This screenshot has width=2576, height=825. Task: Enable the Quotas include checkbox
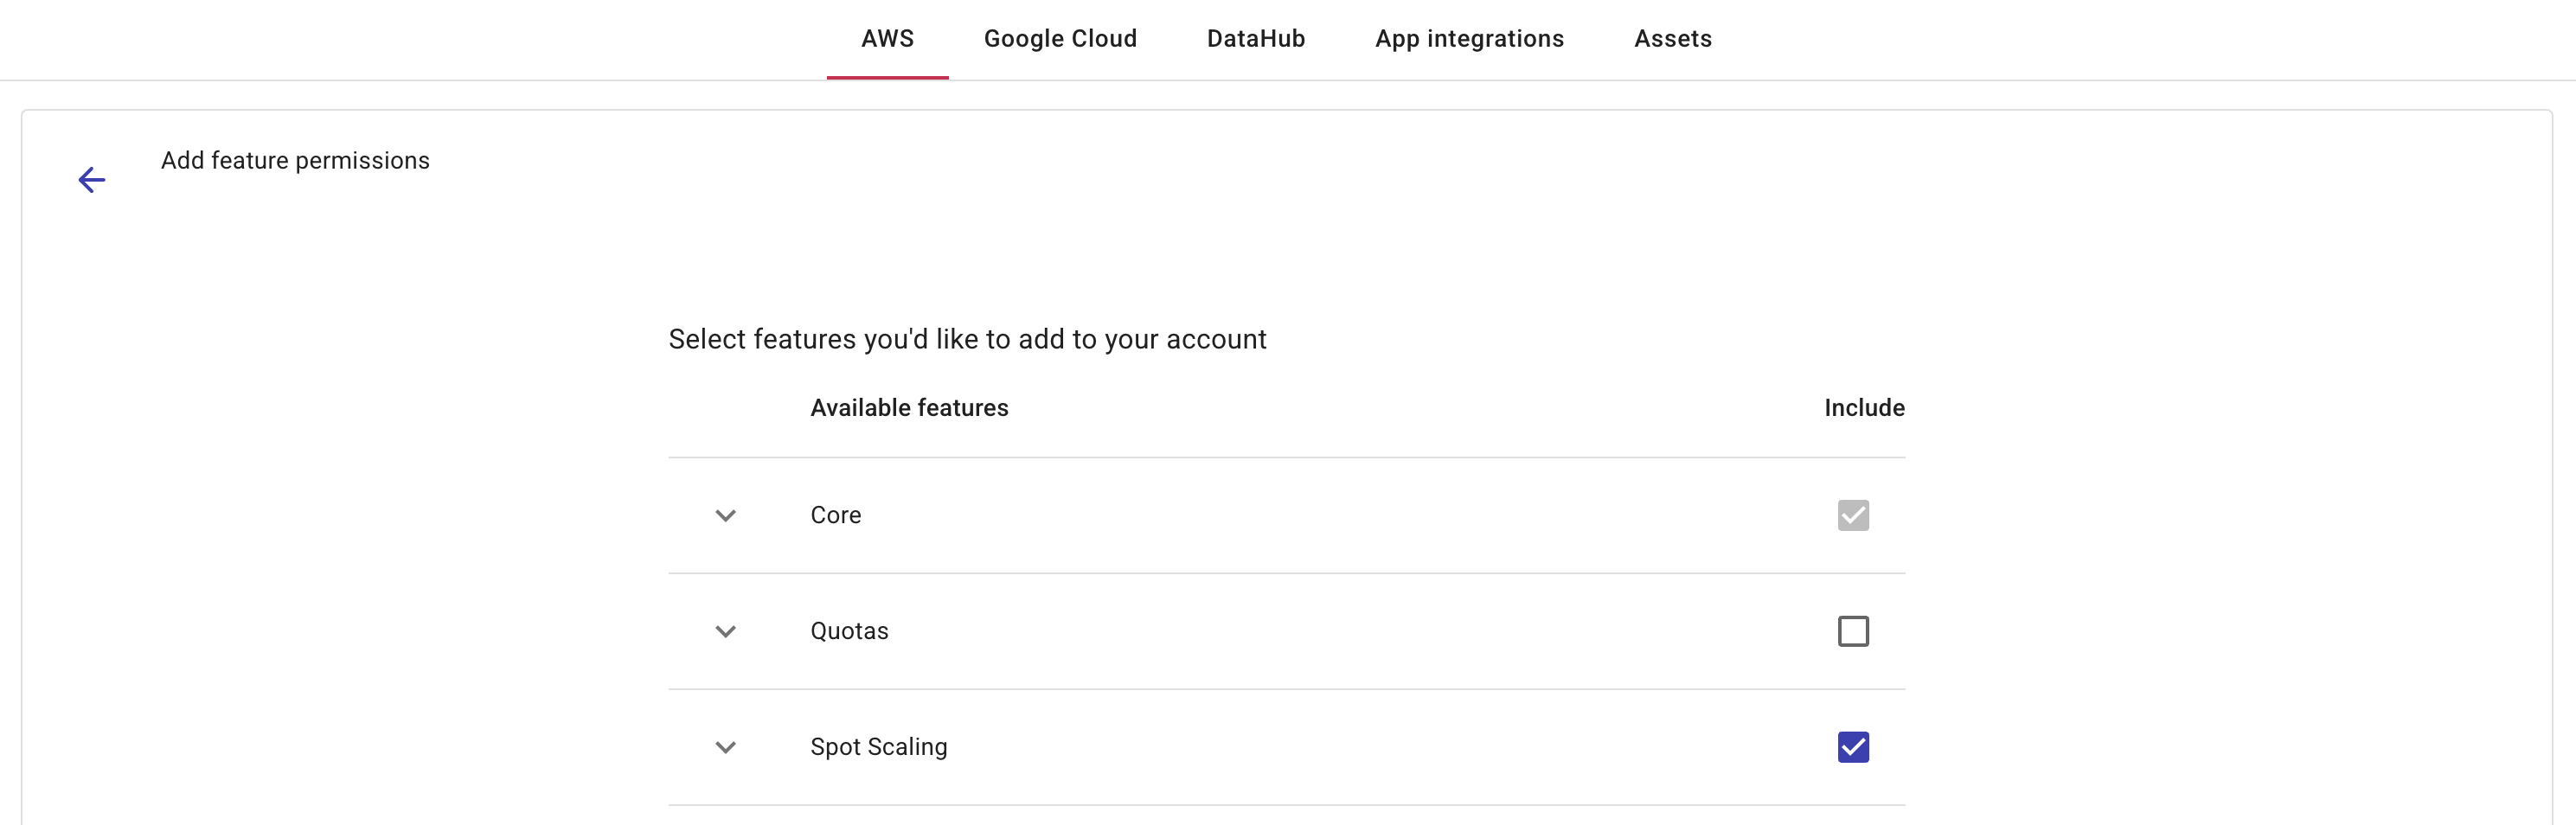click(x=1853, y=632)
